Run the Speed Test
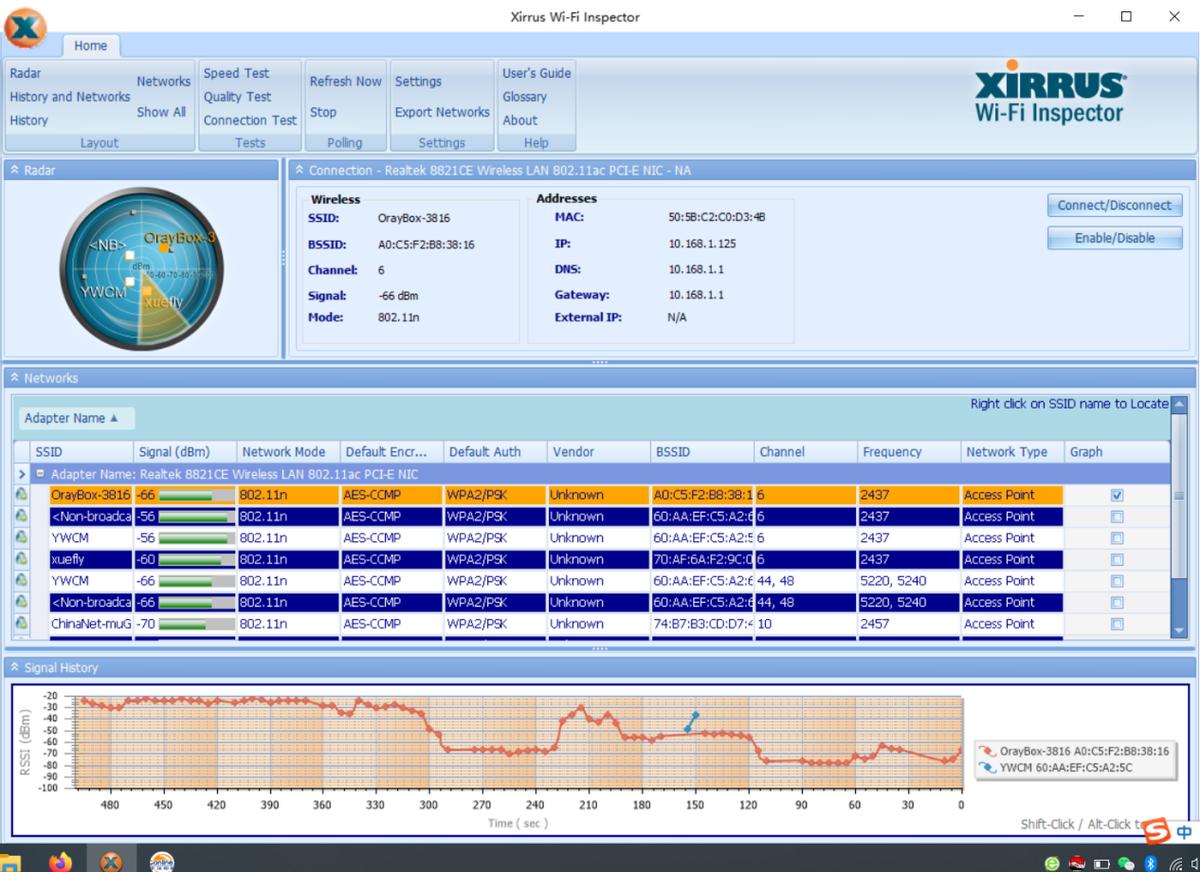The image size is (1200, 872). tap(236, 73)
